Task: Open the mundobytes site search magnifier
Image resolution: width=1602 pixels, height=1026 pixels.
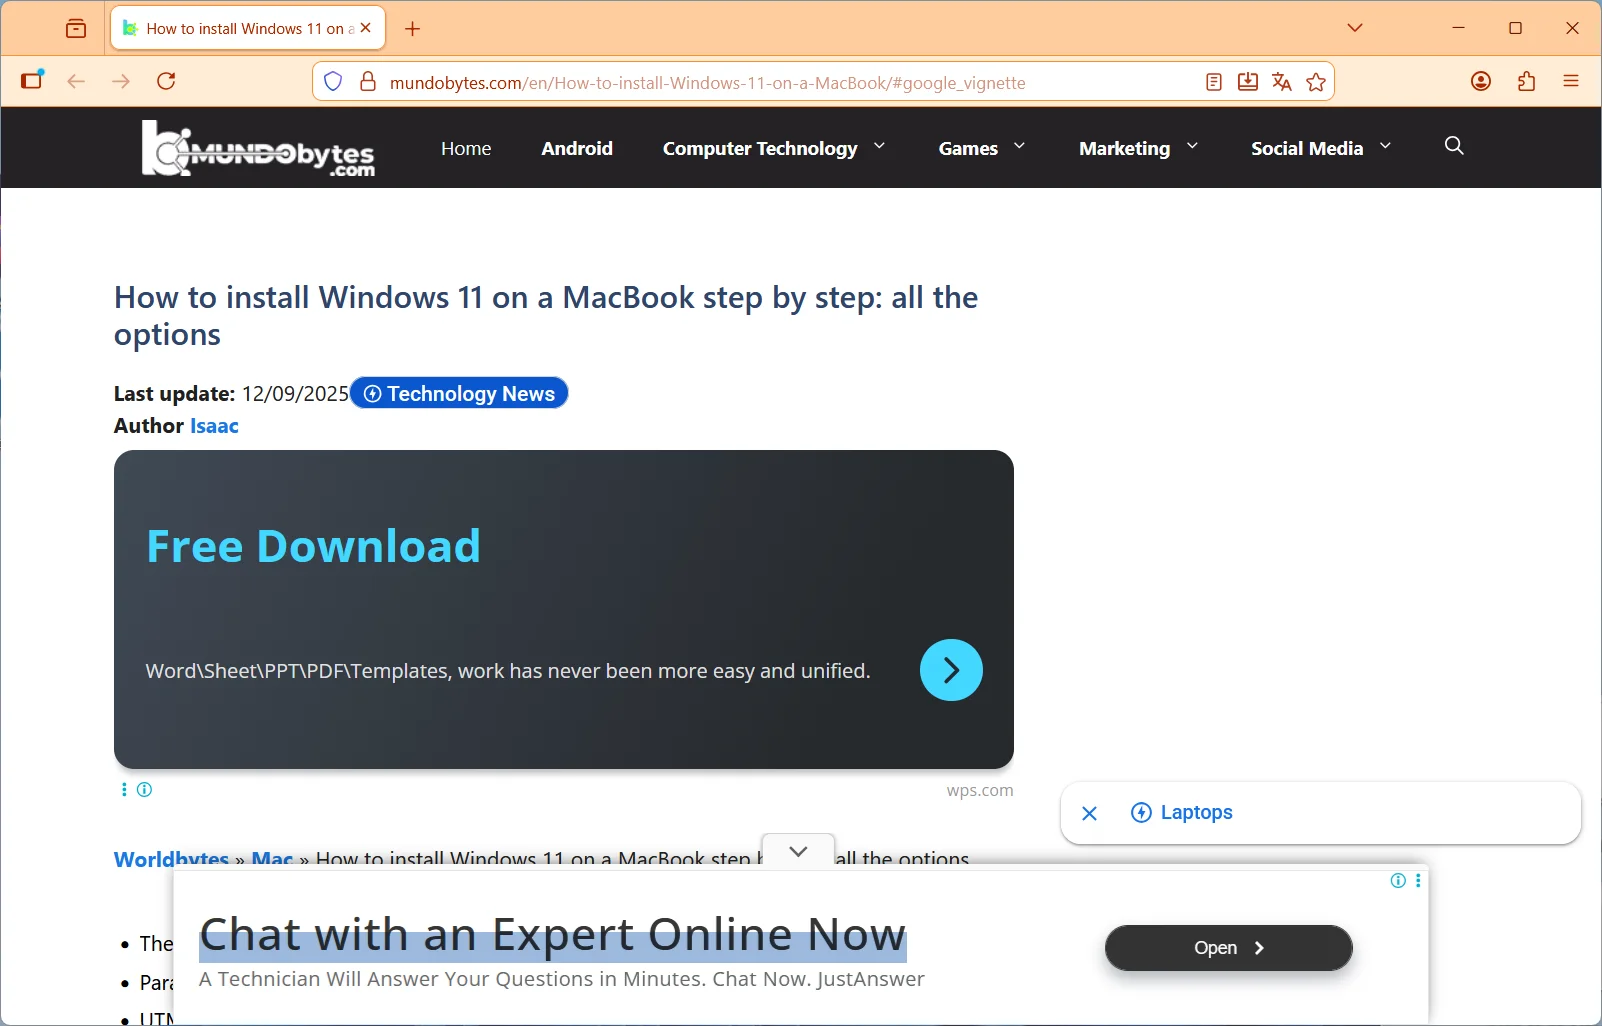Action: 1453,146
